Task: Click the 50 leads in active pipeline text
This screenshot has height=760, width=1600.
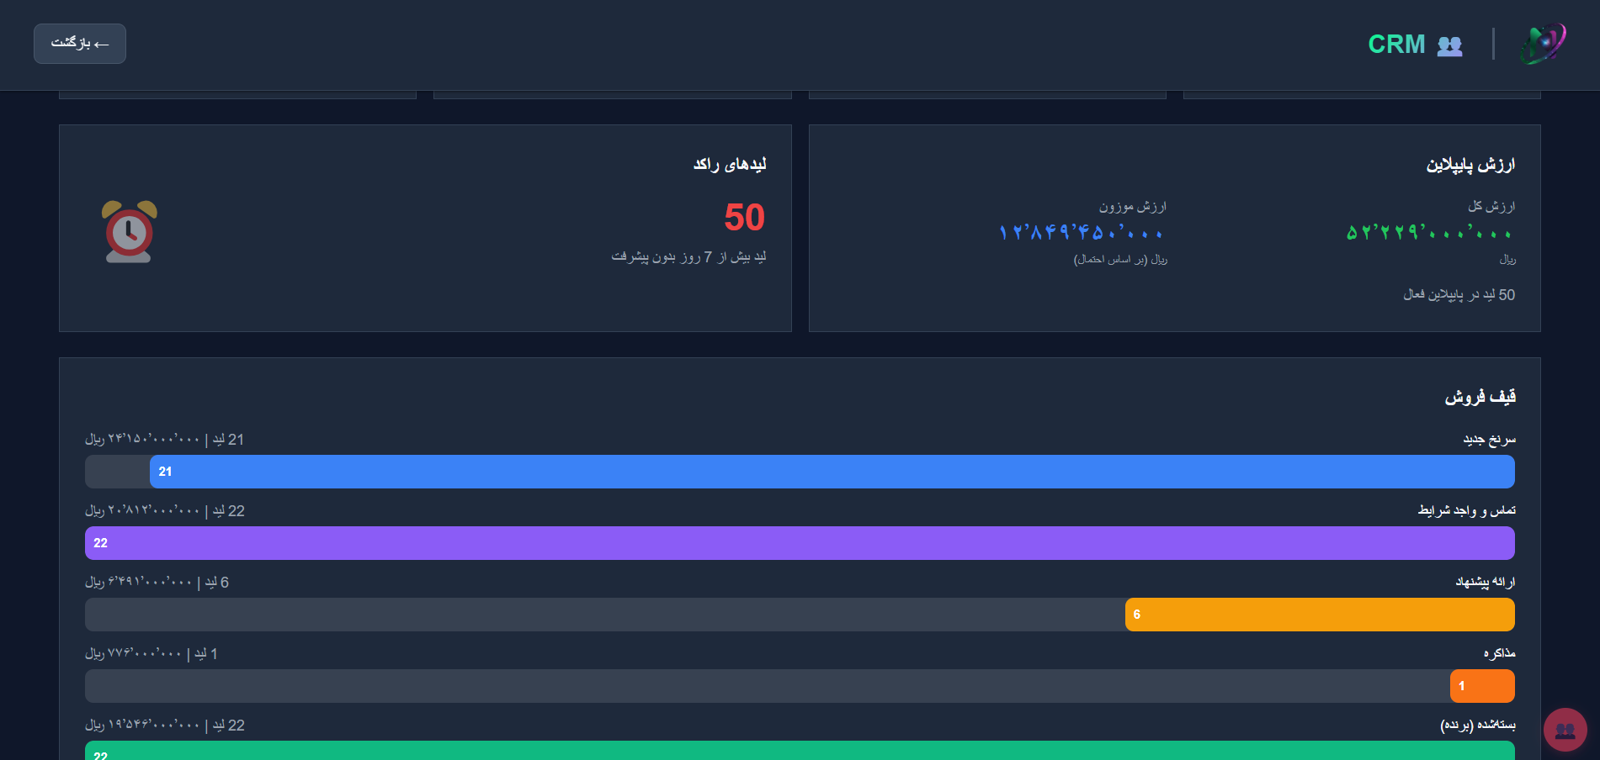Action: coord(1459,295)
